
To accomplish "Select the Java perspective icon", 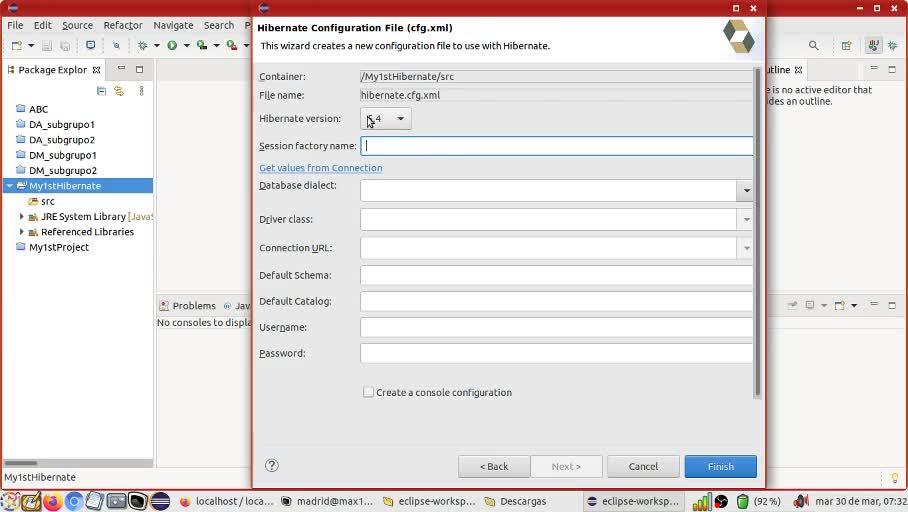I will 873,45.
